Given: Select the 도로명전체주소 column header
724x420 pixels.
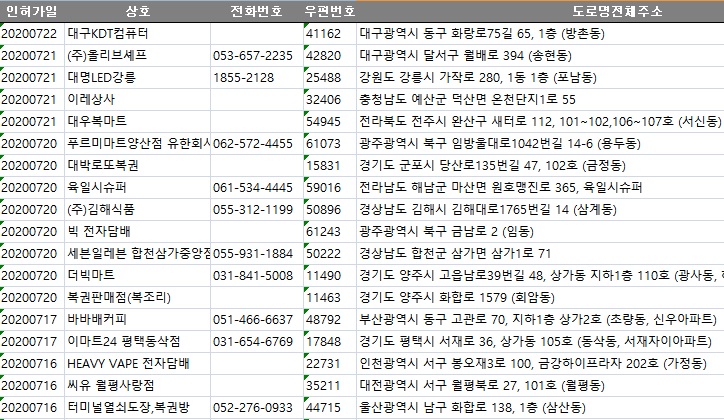Looking at the screenshot, I should [617, 11].
